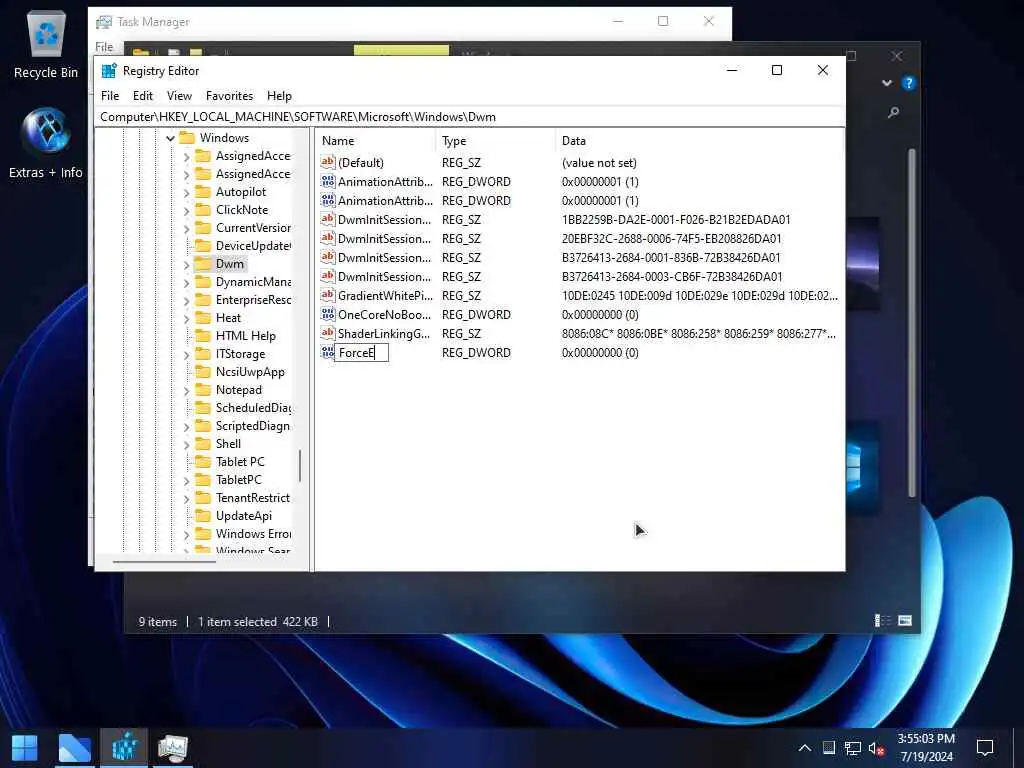The image size is (1024, 768).
Task: Click data 20EBF32C-2688-0006-74F5-EB208826DA01
Action: 671,239
